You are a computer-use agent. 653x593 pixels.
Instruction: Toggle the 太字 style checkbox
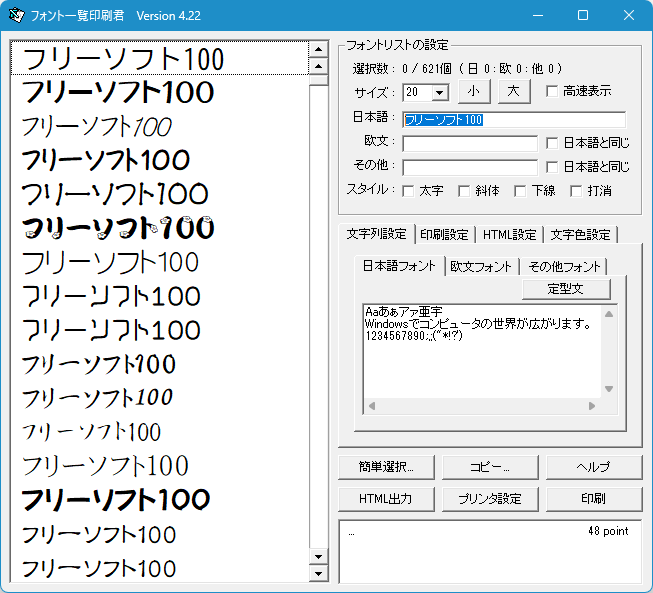408,191
